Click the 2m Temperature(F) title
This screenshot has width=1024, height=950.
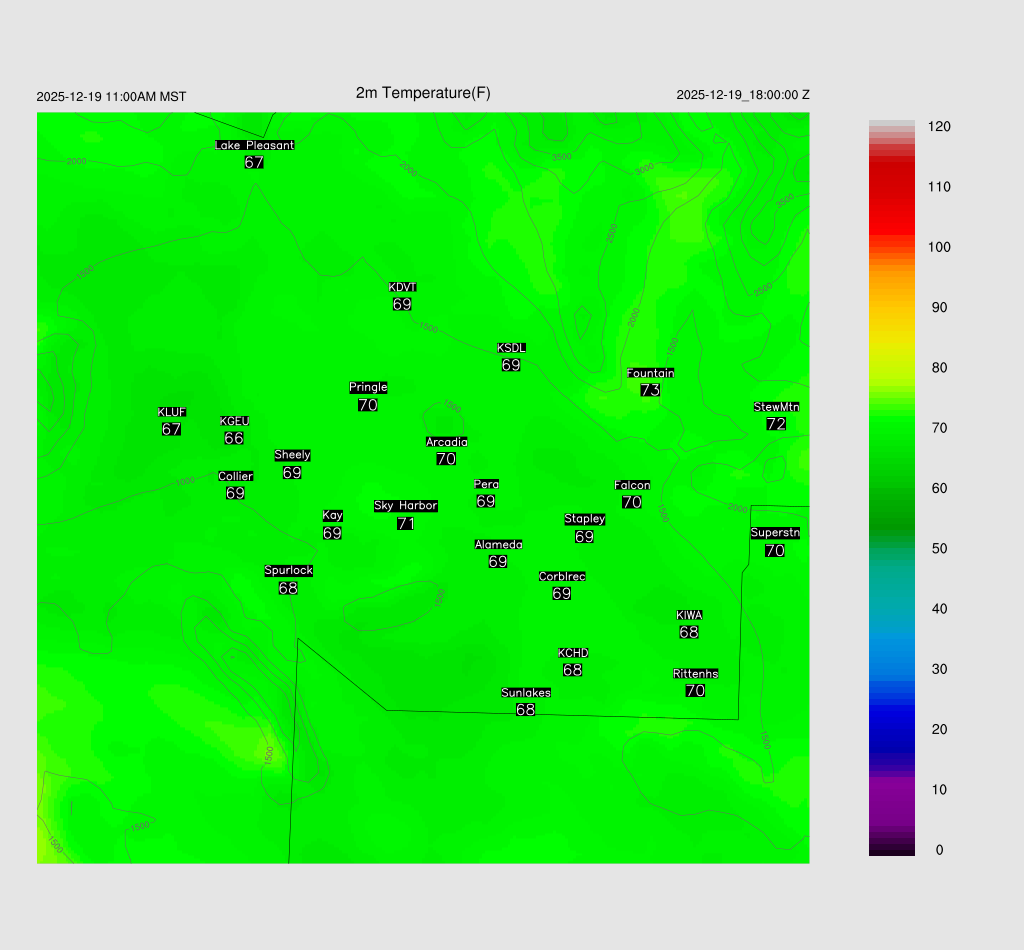point(423,93)
